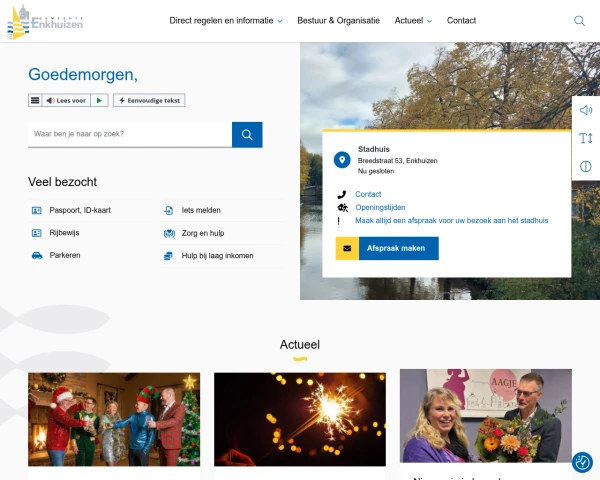The height and width of the screenshot is (480, 600).
Task: Open the Christmas party news thumbnail
Action: (114, 420)
